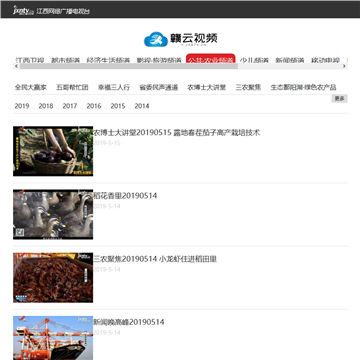Filter videos by year 2014

click(x=142, y=106)
